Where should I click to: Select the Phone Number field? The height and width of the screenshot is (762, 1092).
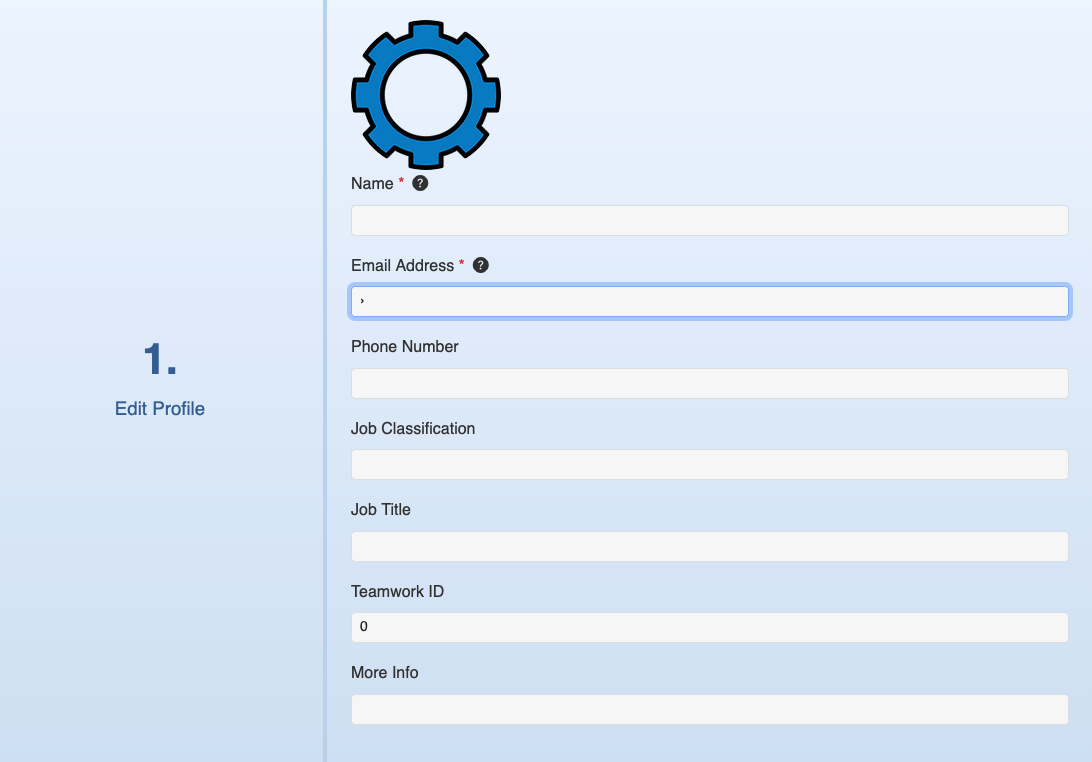[x=709, y=383]
